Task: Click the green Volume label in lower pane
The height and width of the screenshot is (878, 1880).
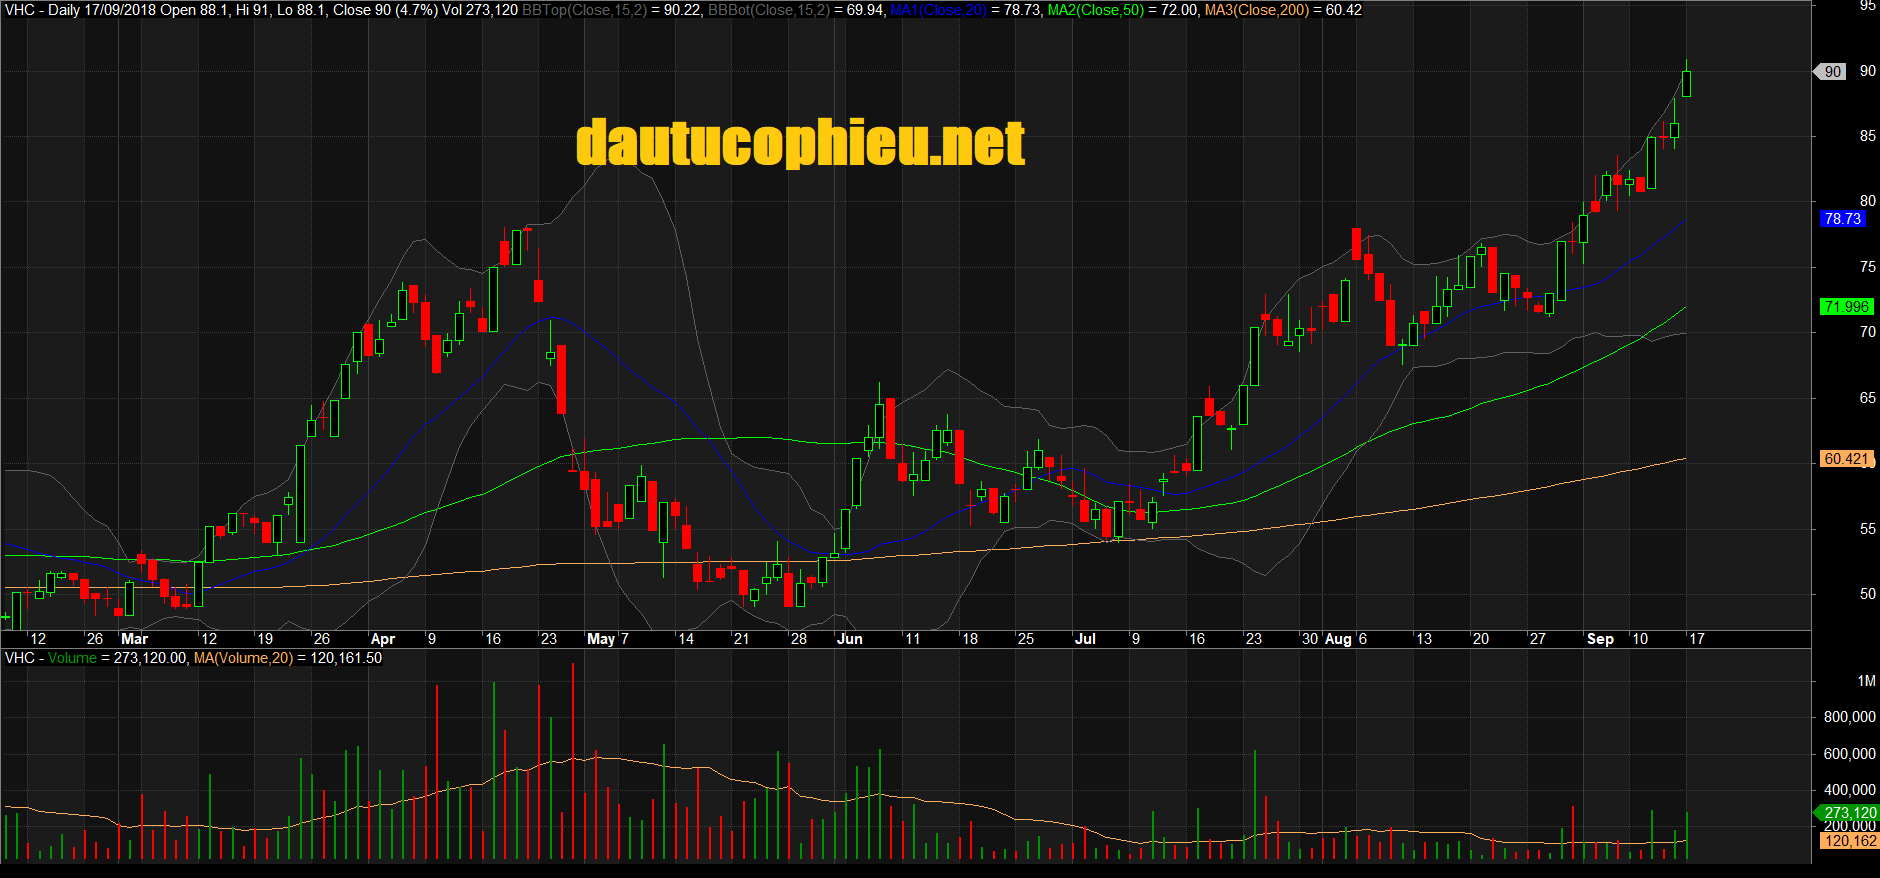Action: click(x=72, y=658)
